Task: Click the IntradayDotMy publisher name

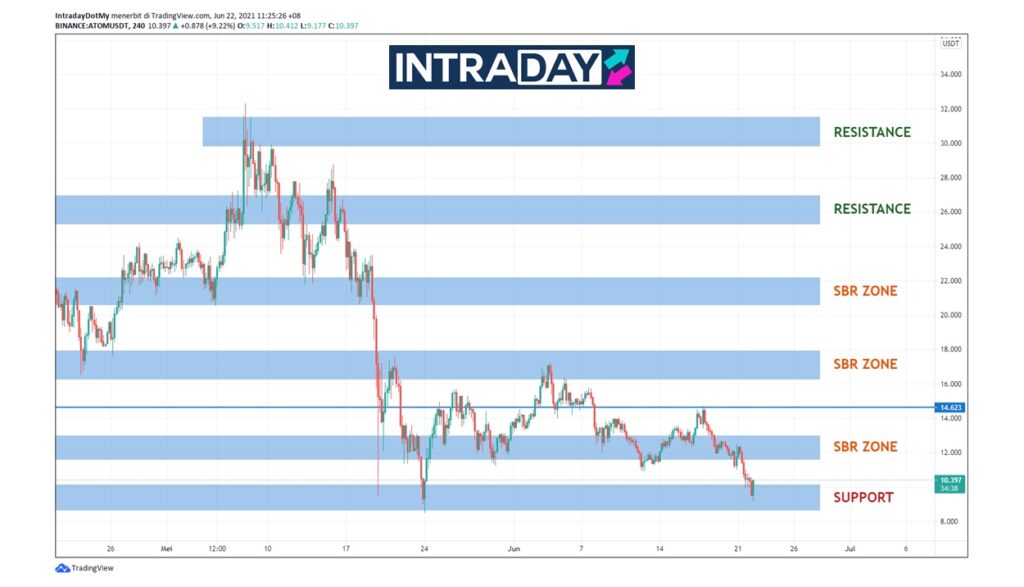Action: coord(82,15)
